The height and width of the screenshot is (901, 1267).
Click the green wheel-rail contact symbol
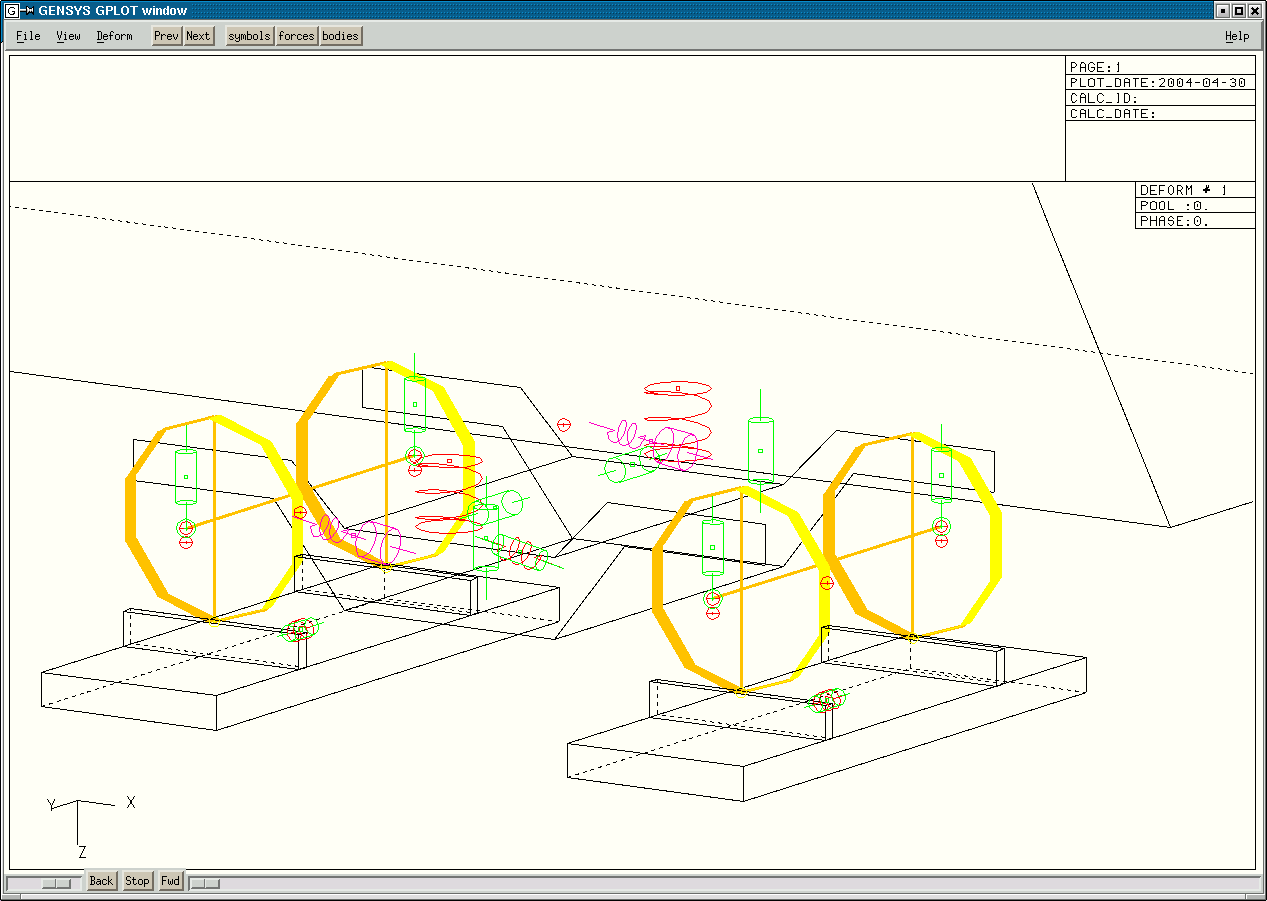(x=300, y=630)
